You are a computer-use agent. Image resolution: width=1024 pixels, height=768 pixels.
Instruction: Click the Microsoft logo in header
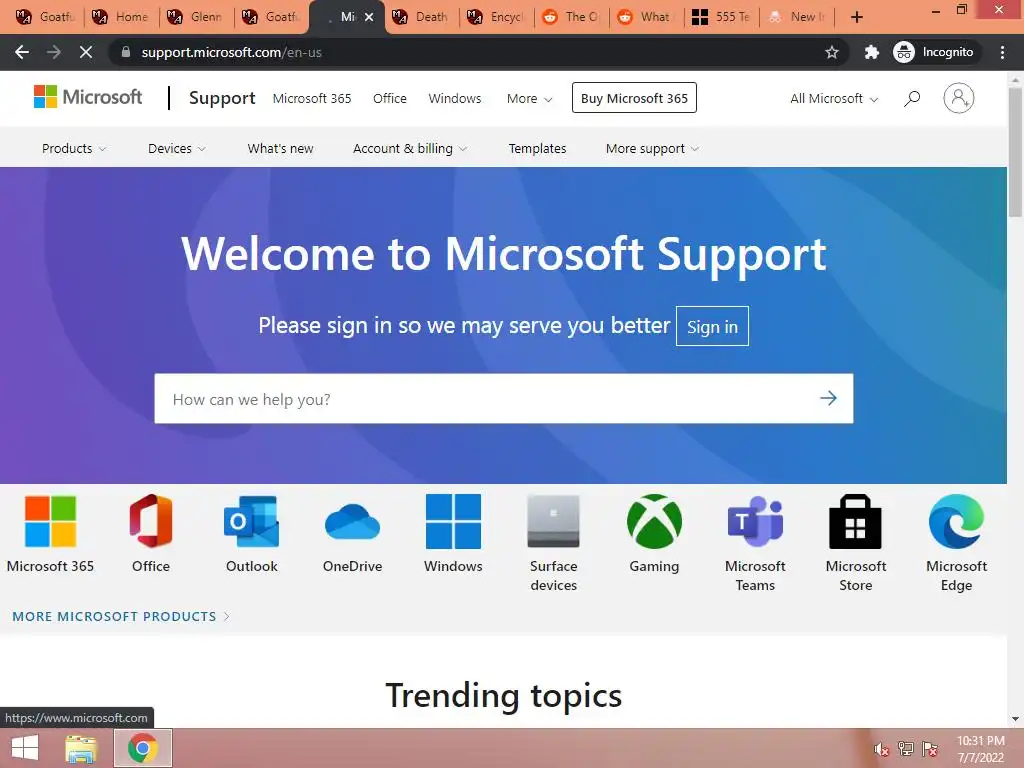tap(88, 97)
